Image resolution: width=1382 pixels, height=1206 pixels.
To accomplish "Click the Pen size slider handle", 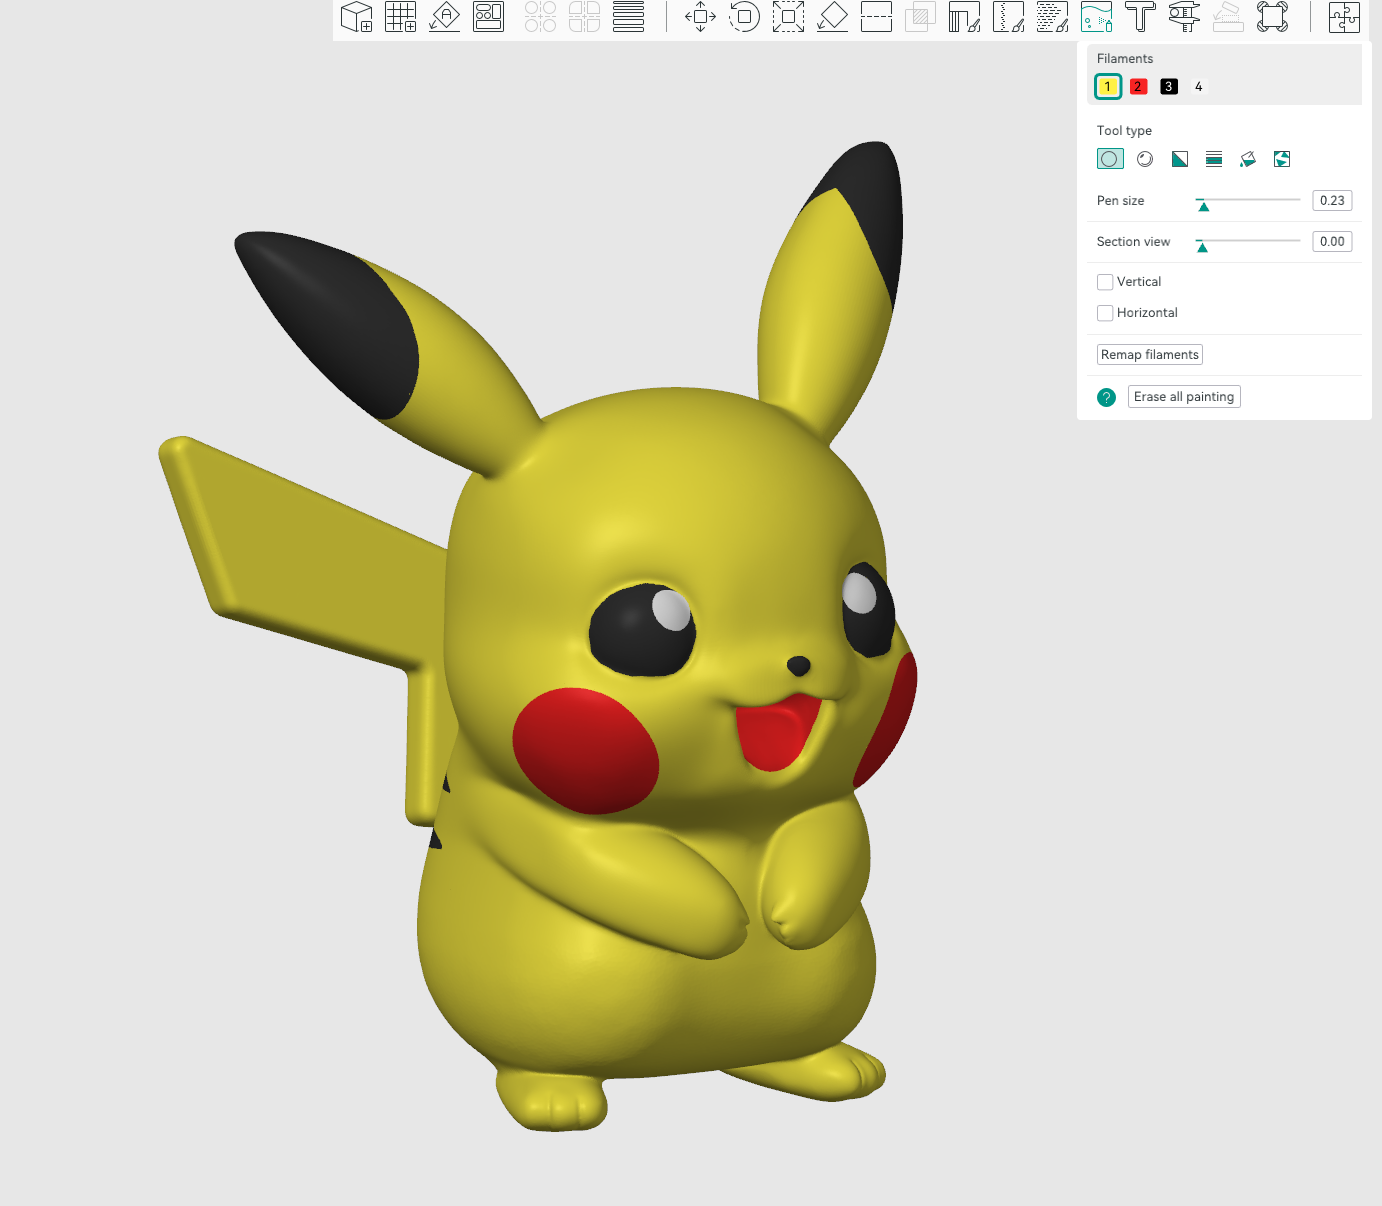I will pyautogui.click(x=1204, y=206).
